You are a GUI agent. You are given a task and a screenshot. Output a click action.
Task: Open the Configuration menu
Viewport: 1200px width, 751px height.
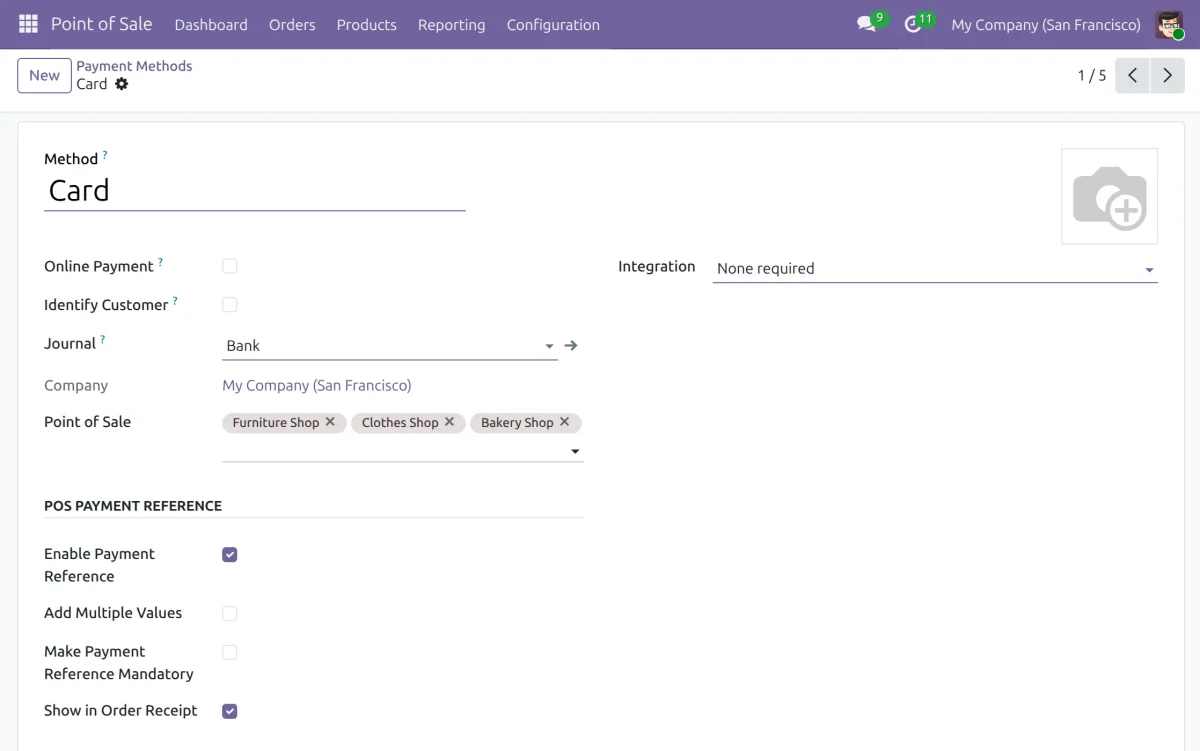tap(553, 24)
